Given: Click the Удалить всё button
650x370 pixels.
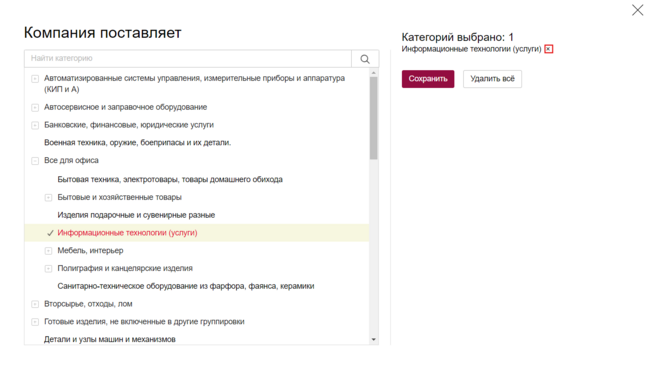Looking at the screenshot, I should [x=492, y=79].
